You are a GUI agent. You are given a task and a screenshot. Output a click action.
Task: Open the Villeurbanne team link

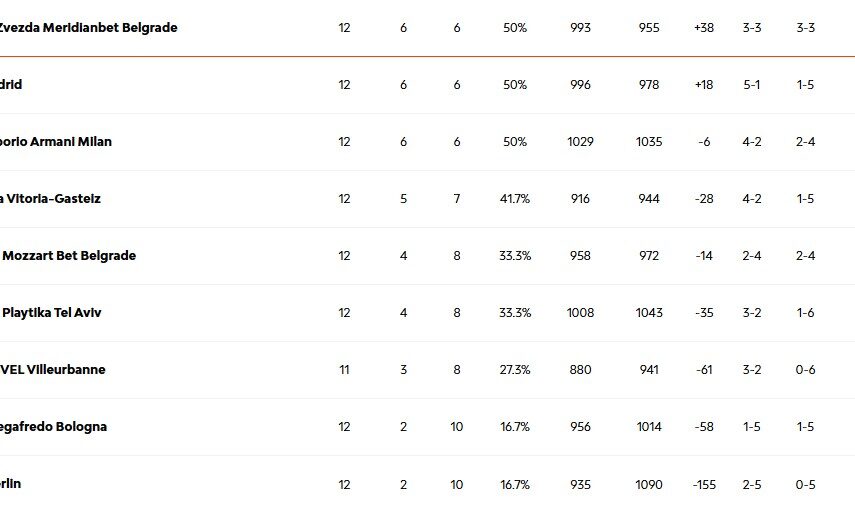pyautogui.click(x=53, y=370)
